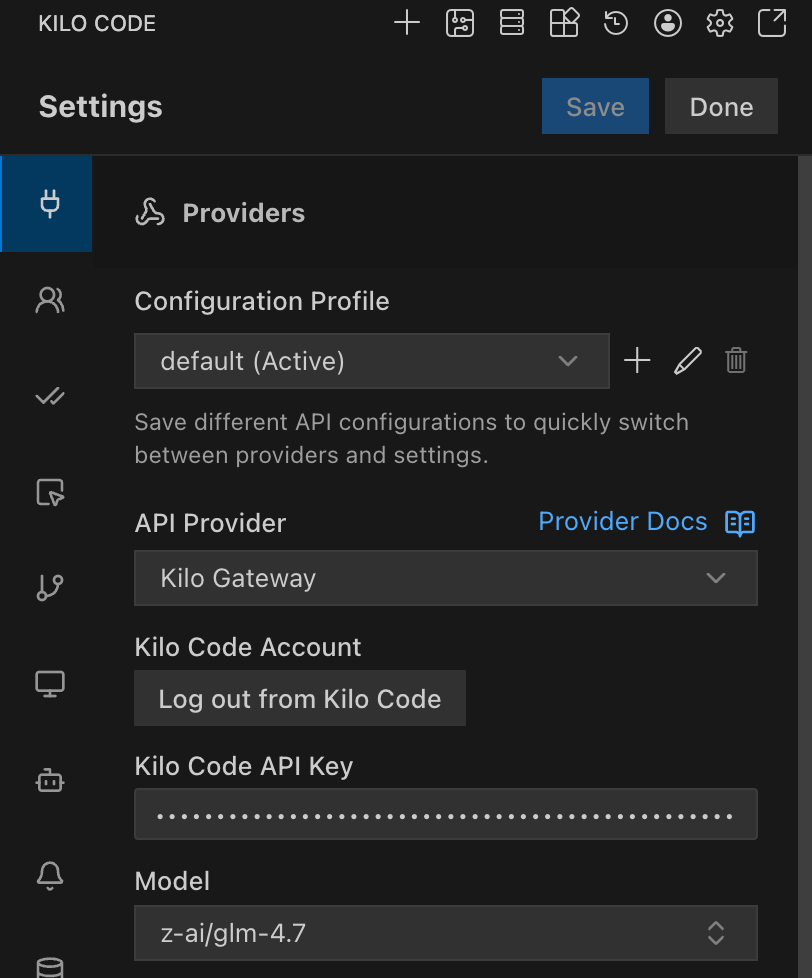
Task: Click the API Provider label
Action: [210, 523]
